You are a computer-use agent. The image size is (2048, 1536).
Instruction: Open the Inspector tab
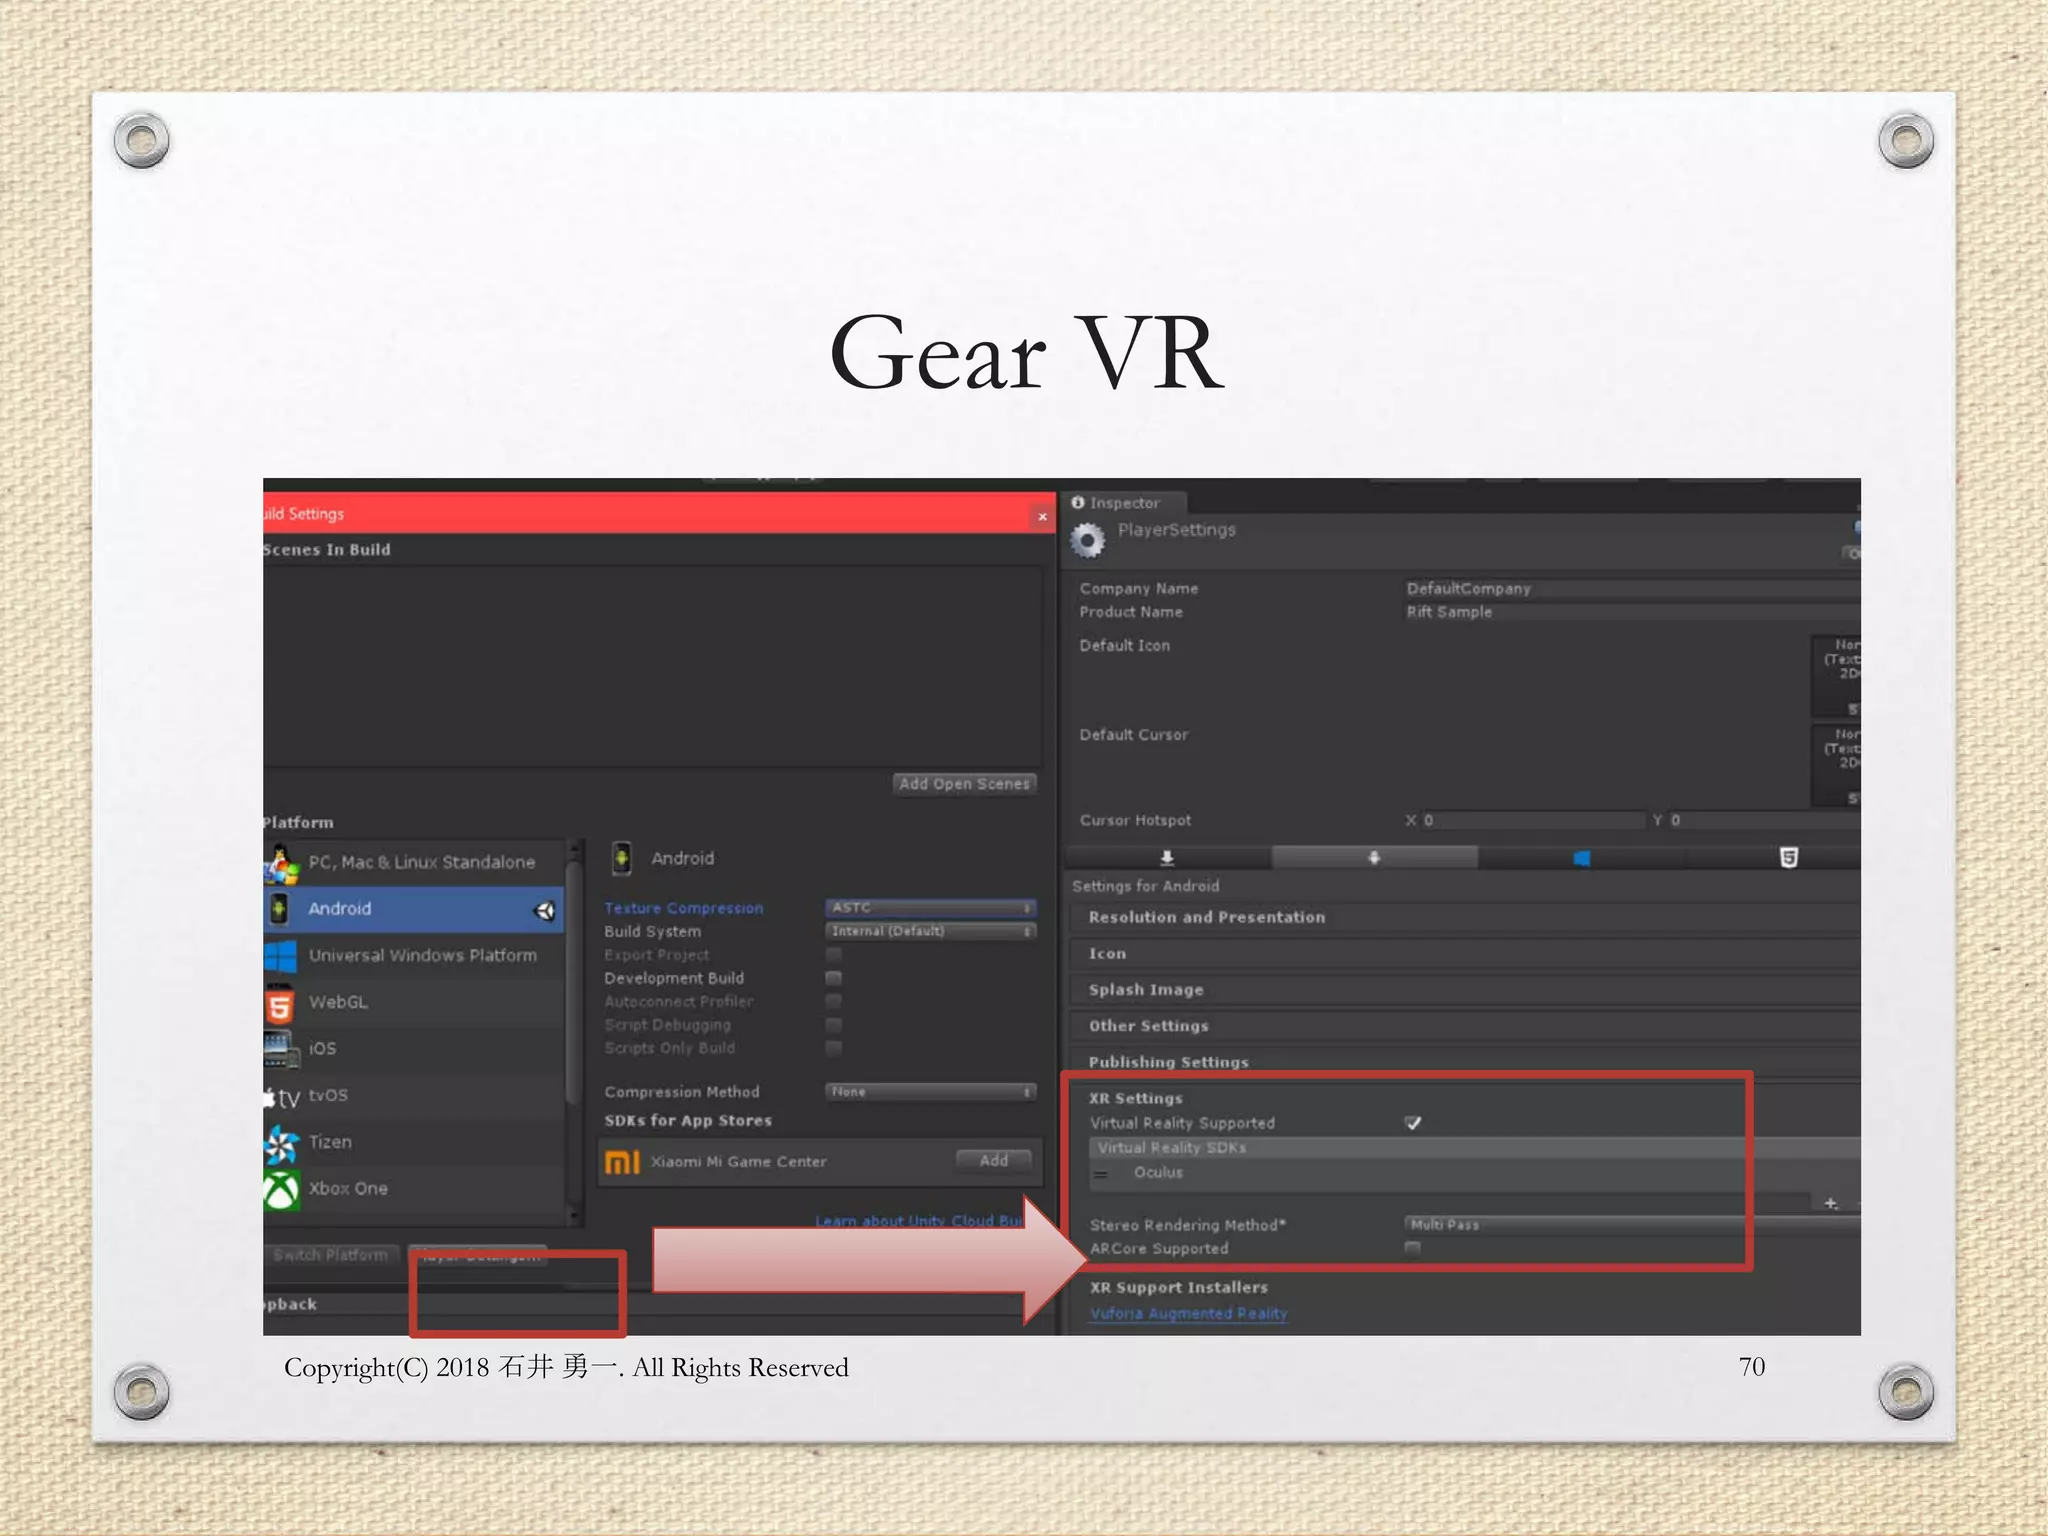[x=1124, y=503]
